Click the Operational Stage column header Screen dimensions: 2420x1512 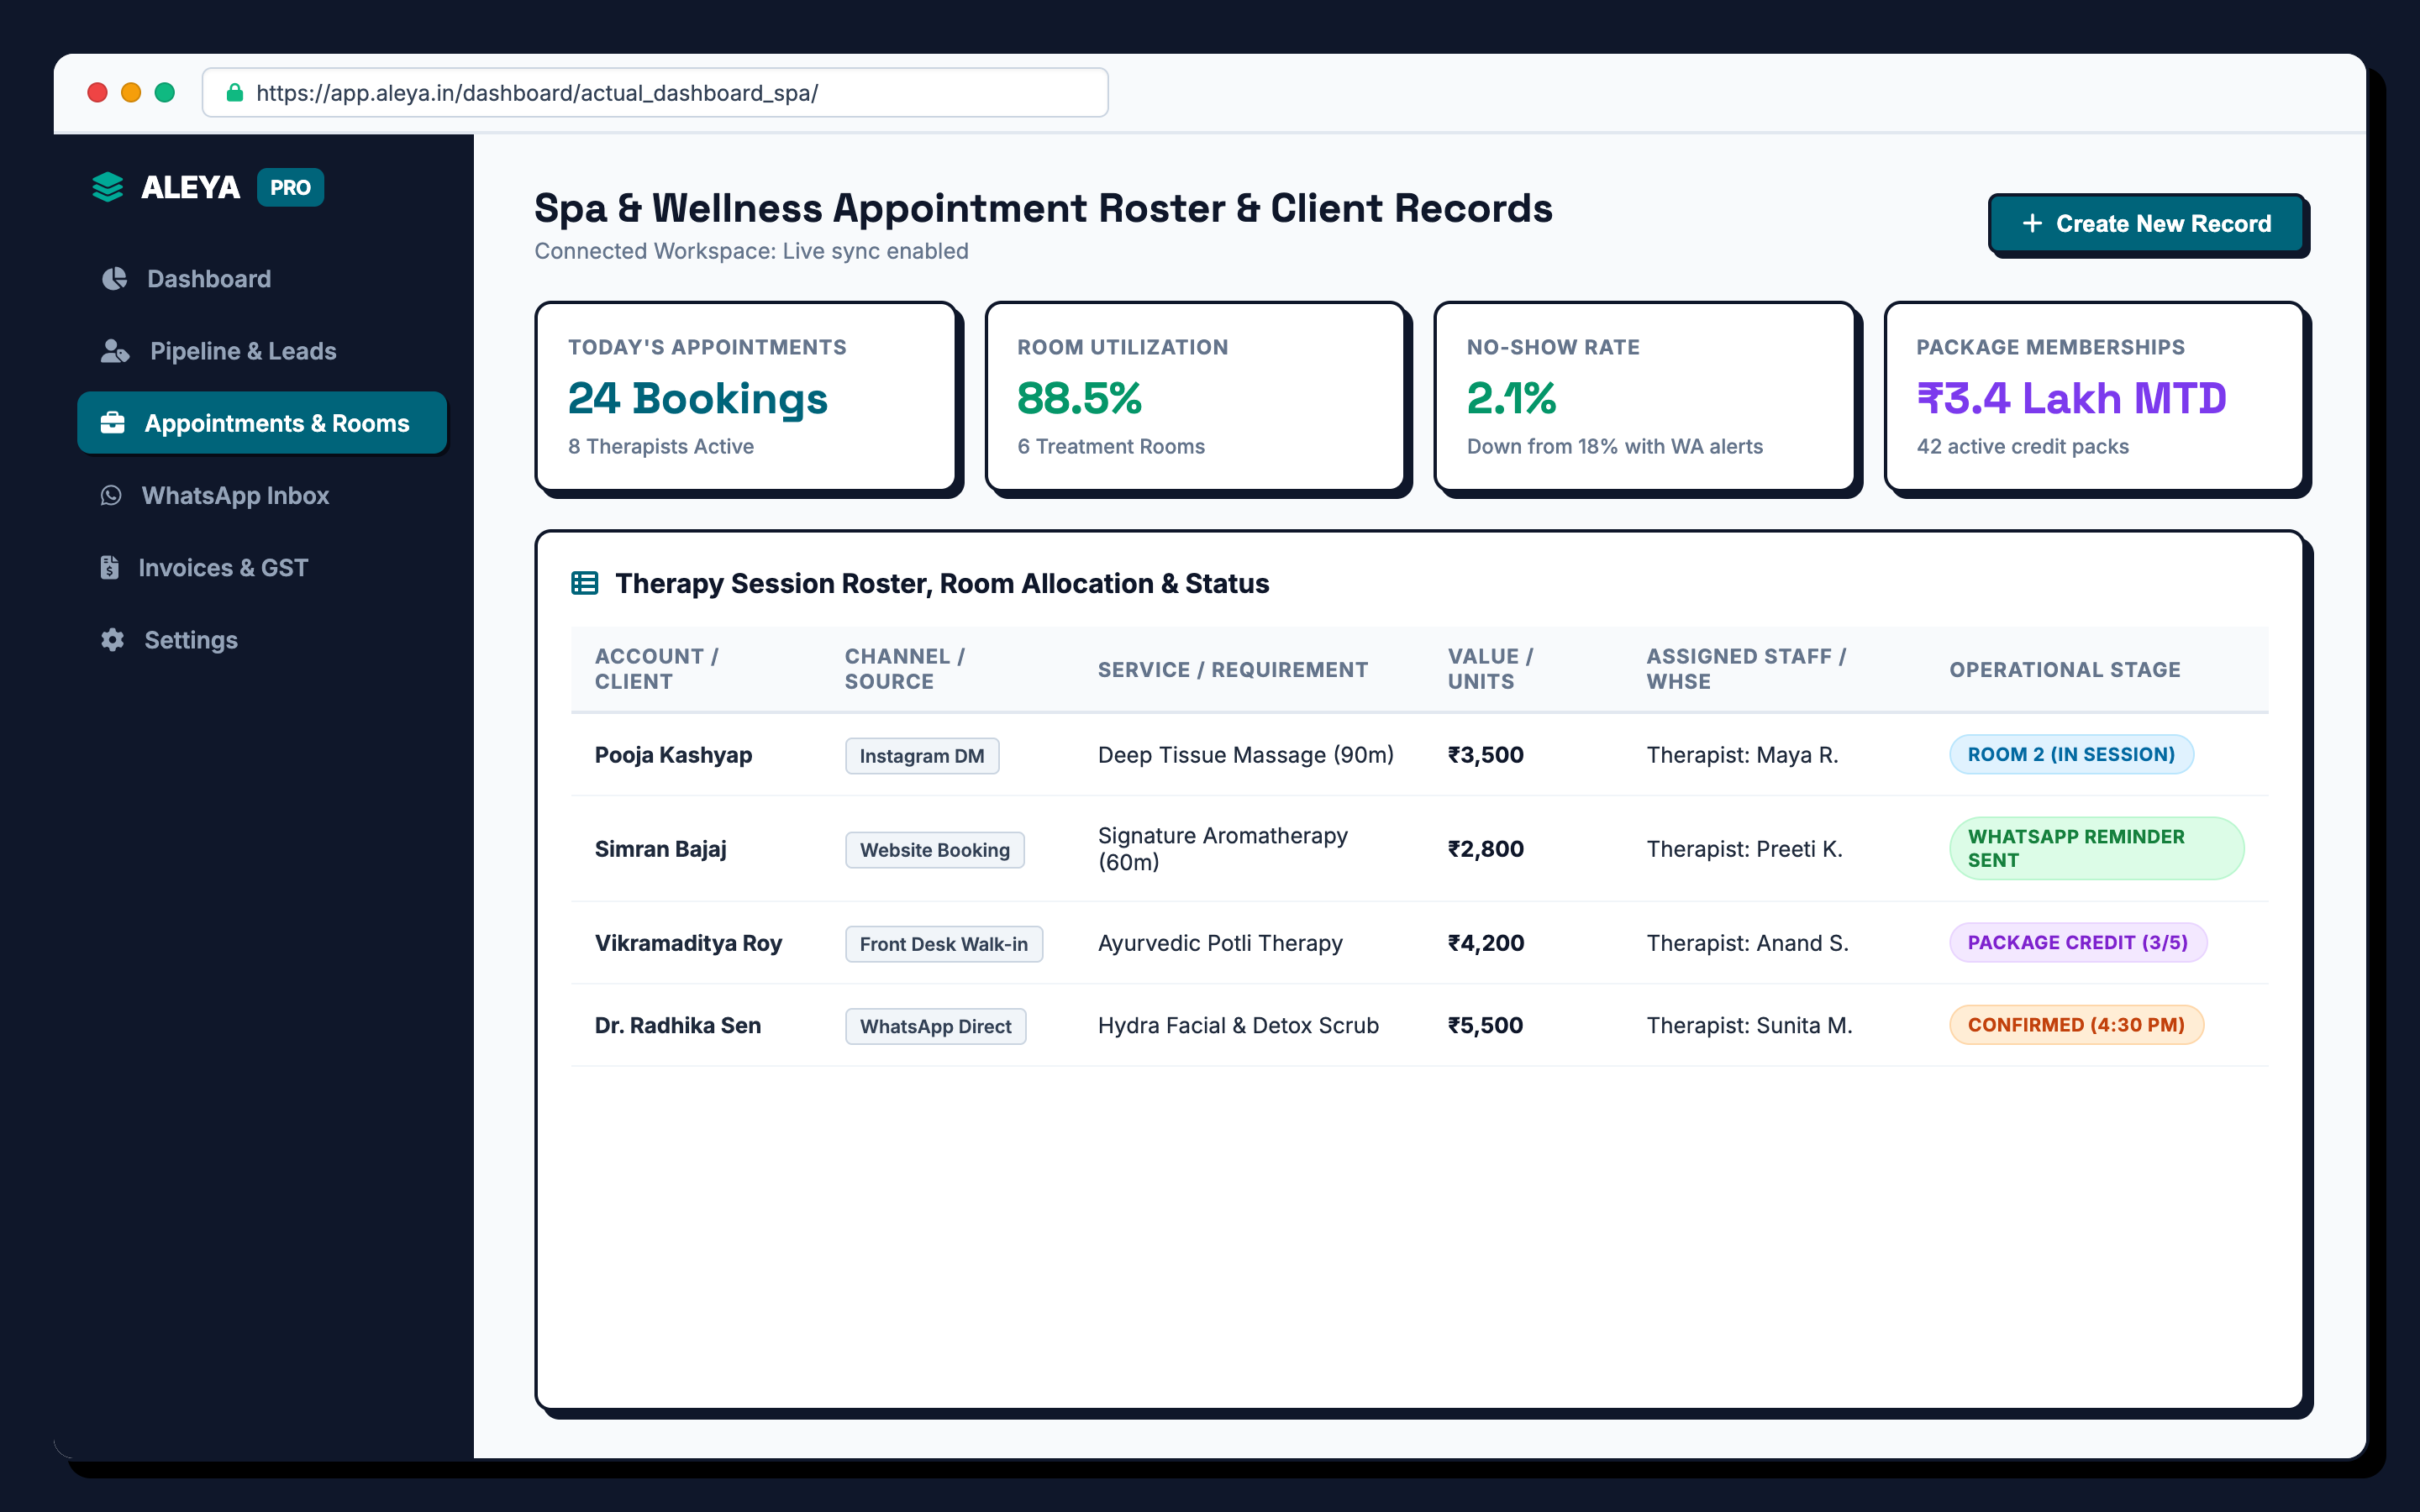2064,669
